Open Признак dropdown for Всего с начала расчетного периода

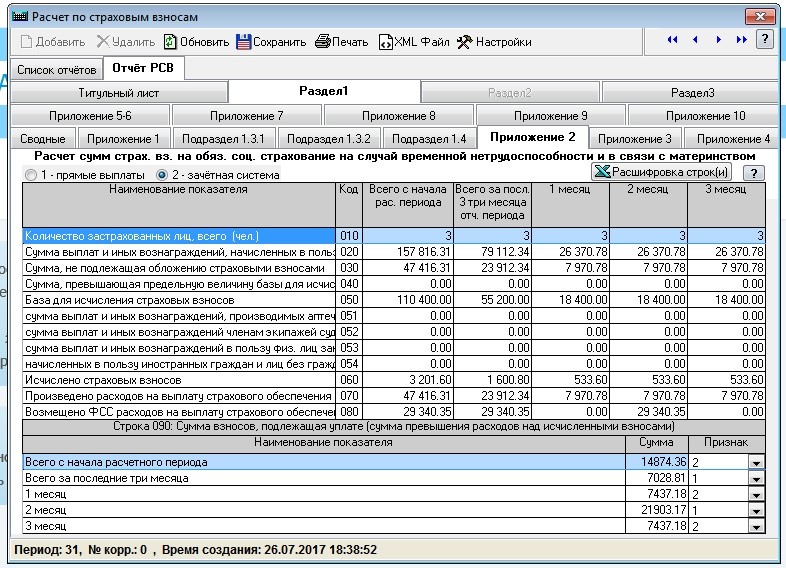tap(756, 463)
